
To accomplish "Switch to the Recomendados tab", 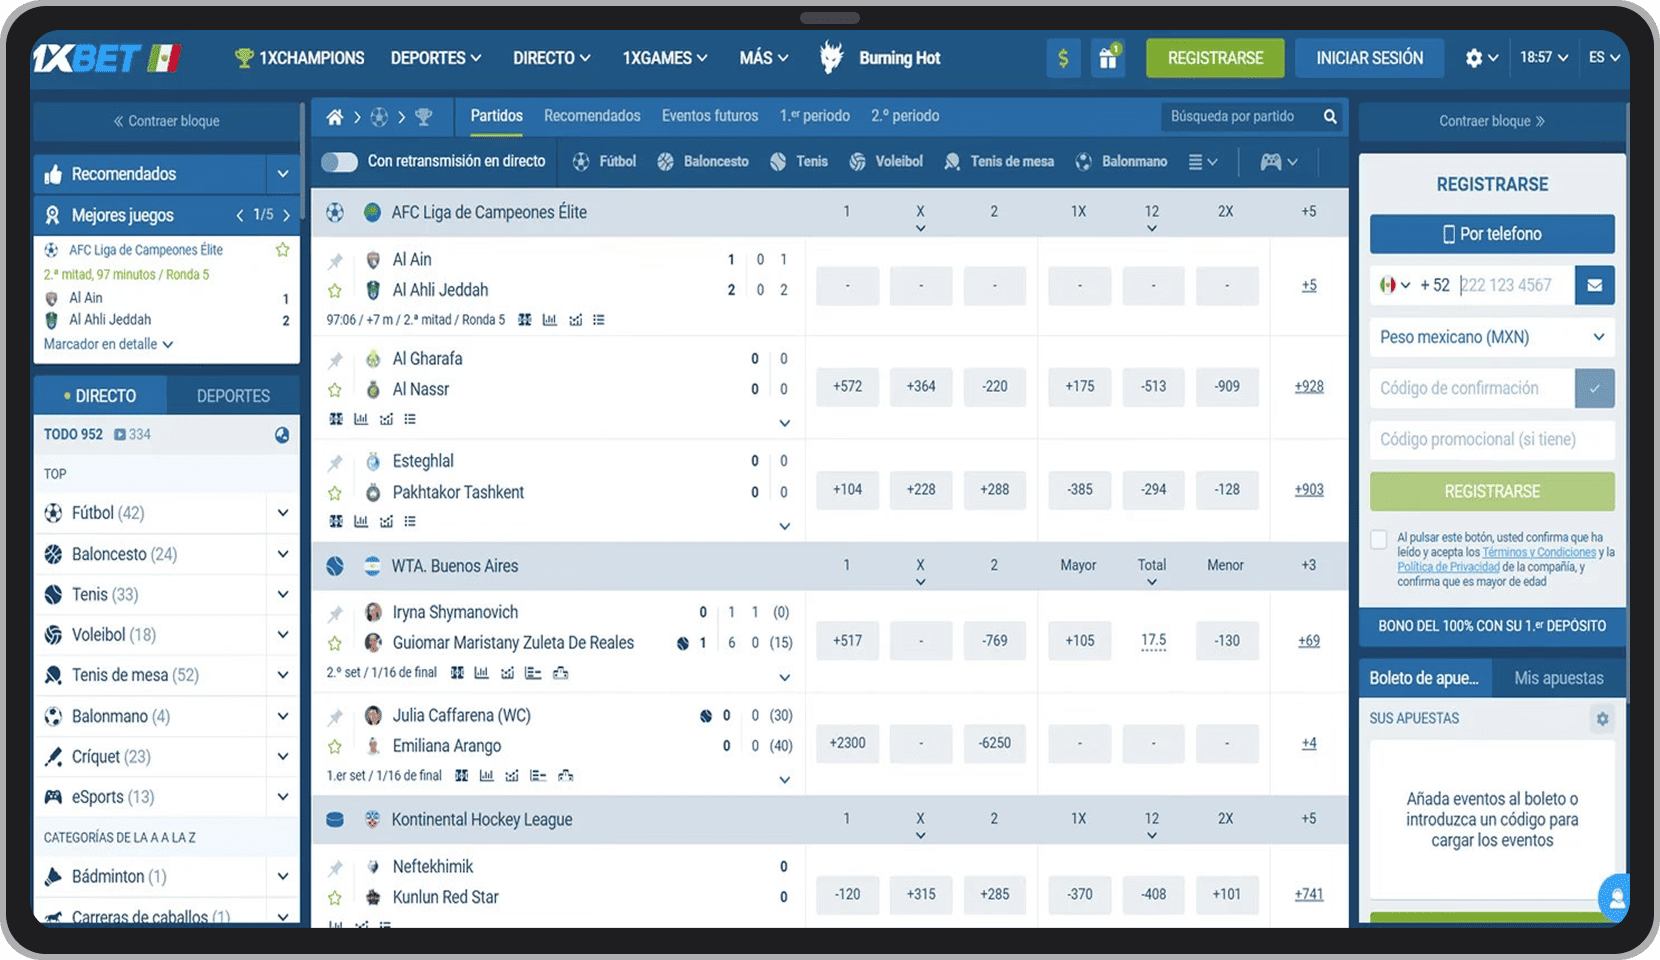I will pyautogui.click(x=592, y=116).
